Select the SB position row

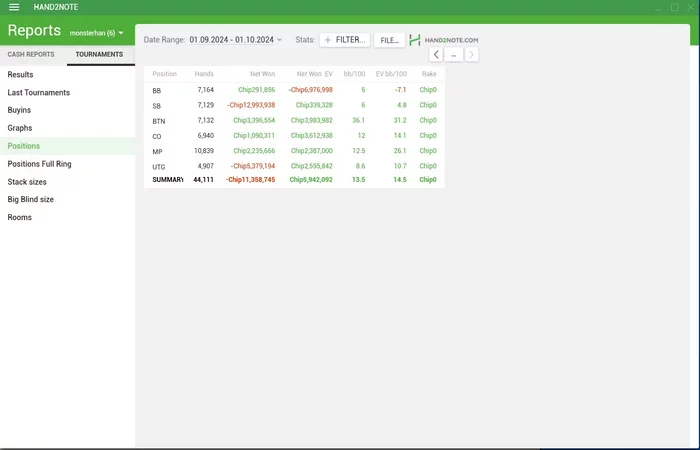pos(294,105)
